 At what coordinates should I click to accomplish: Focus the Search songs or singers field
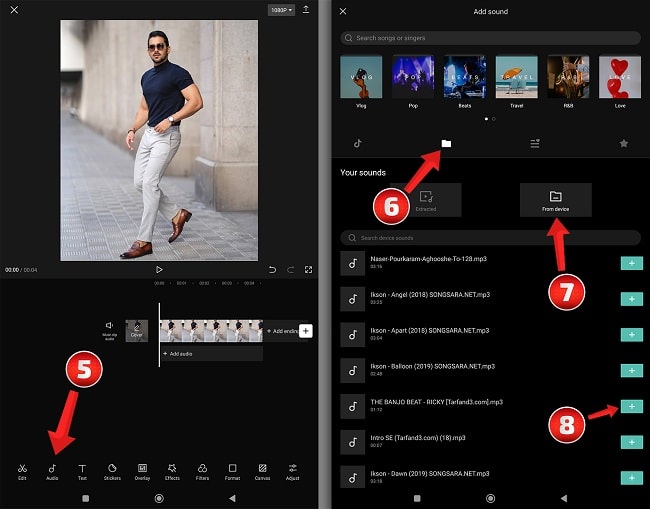coord(491,38)
